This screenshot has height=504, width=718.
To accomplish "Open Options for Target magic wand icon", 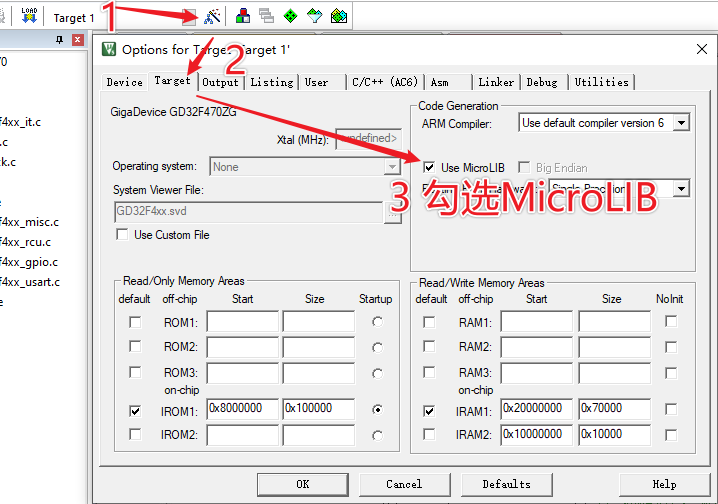I will pos(212,16).
